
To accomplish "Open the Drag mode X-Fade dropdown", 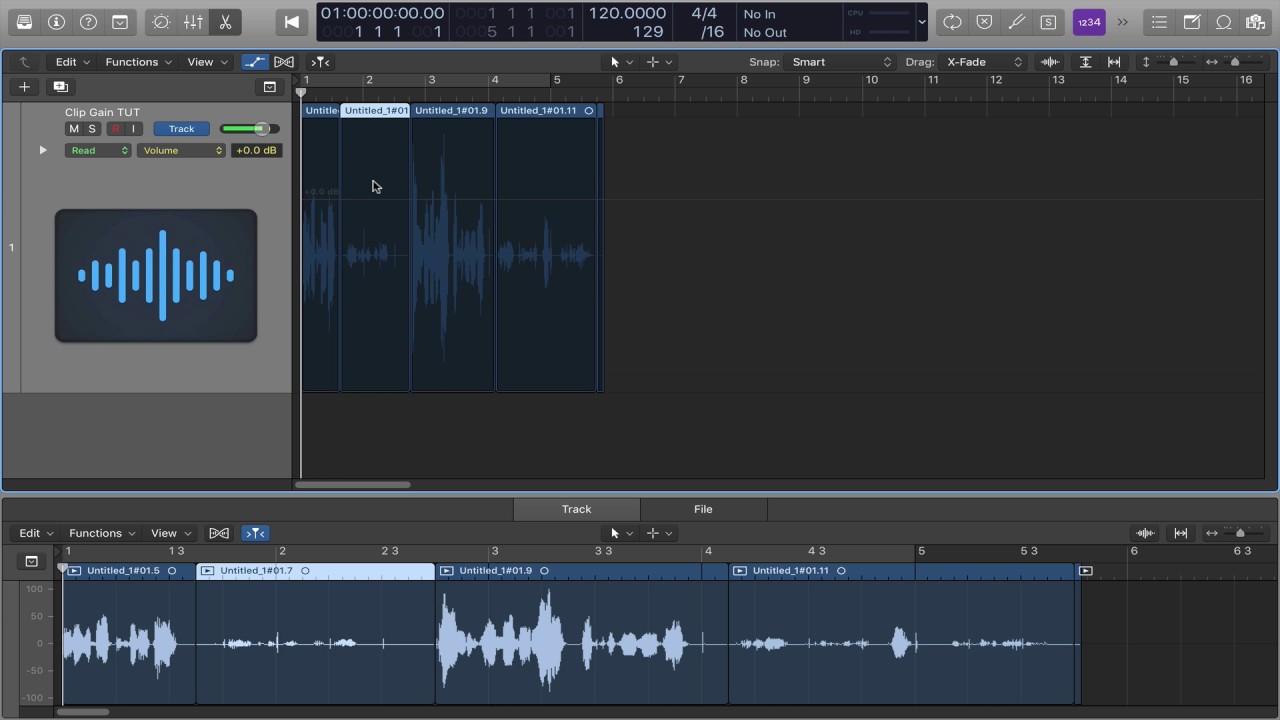I will click(x=984, y=62).
